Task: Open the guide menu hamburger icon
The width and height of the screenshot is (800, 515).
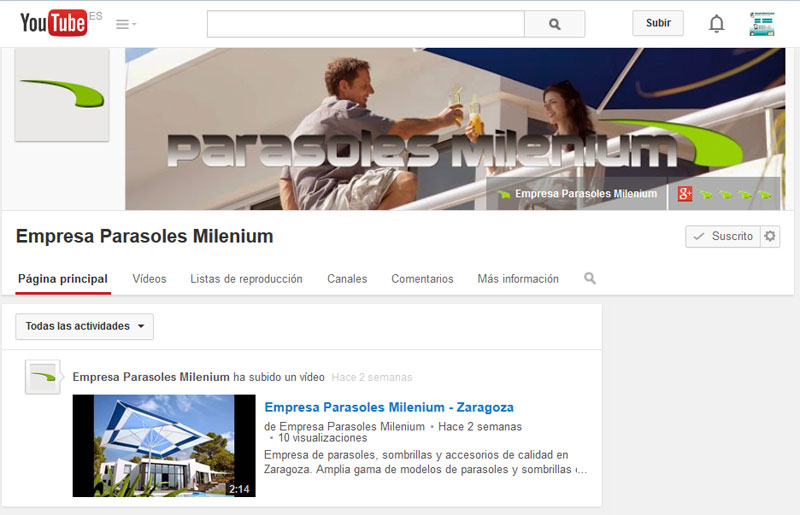Action: click(x=125, y=24)
